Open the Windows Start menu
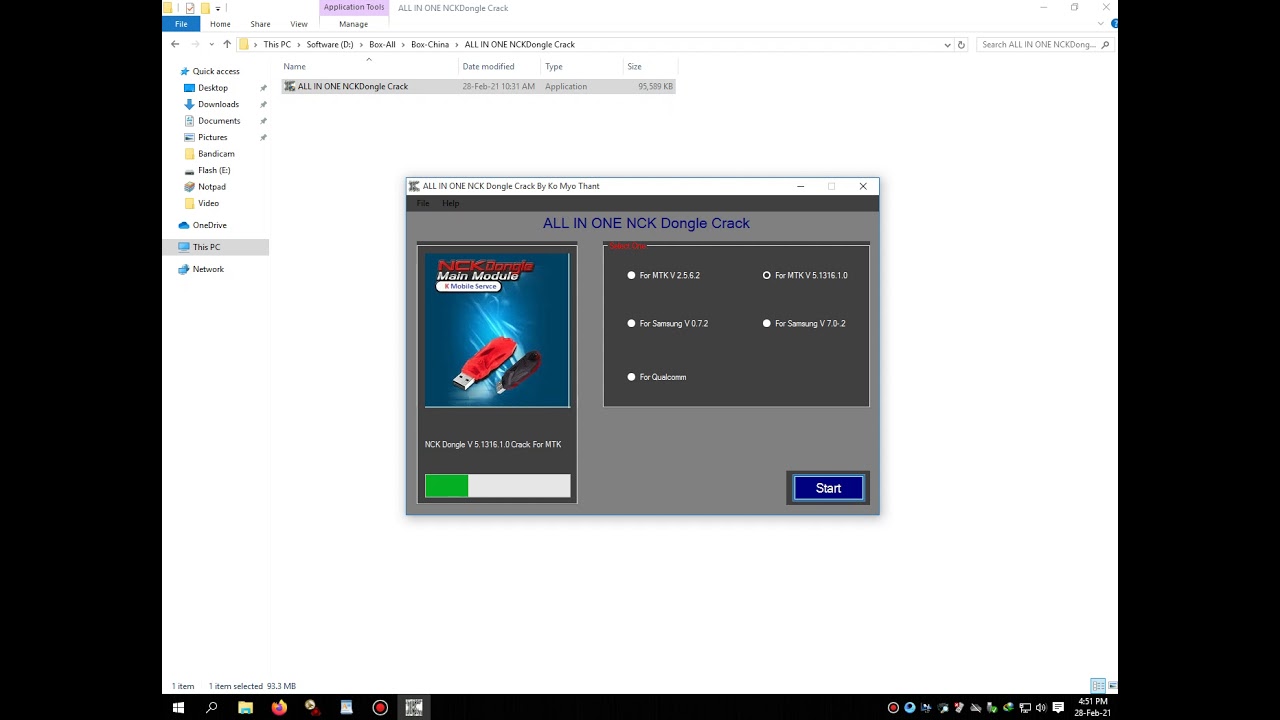Viewport: 1280px width, 720px height. pos(179,707)
